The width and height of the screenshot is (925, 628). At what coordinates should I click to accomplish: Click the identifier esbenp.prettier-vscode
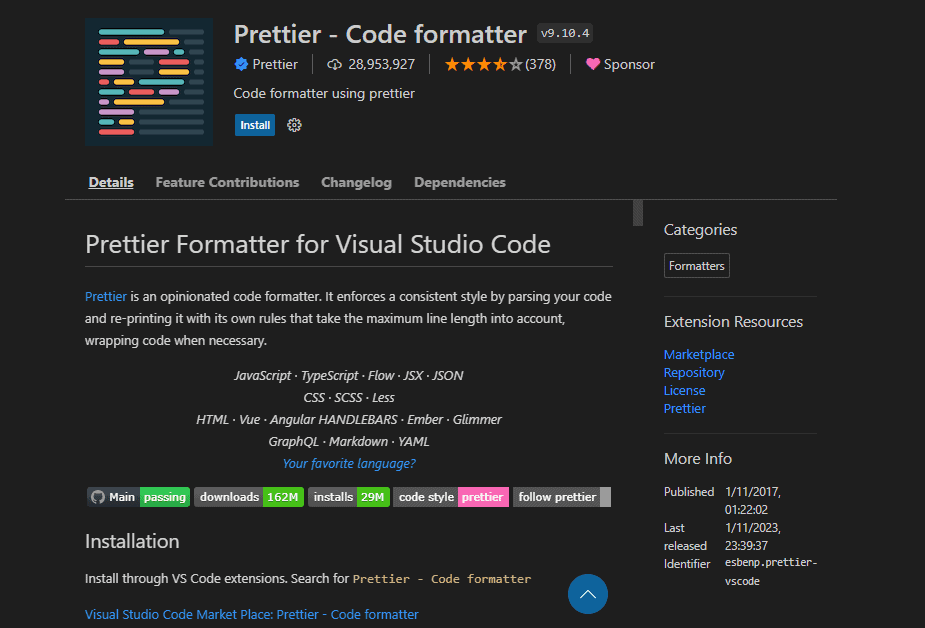pyautogui.click(x=770, y=571)
